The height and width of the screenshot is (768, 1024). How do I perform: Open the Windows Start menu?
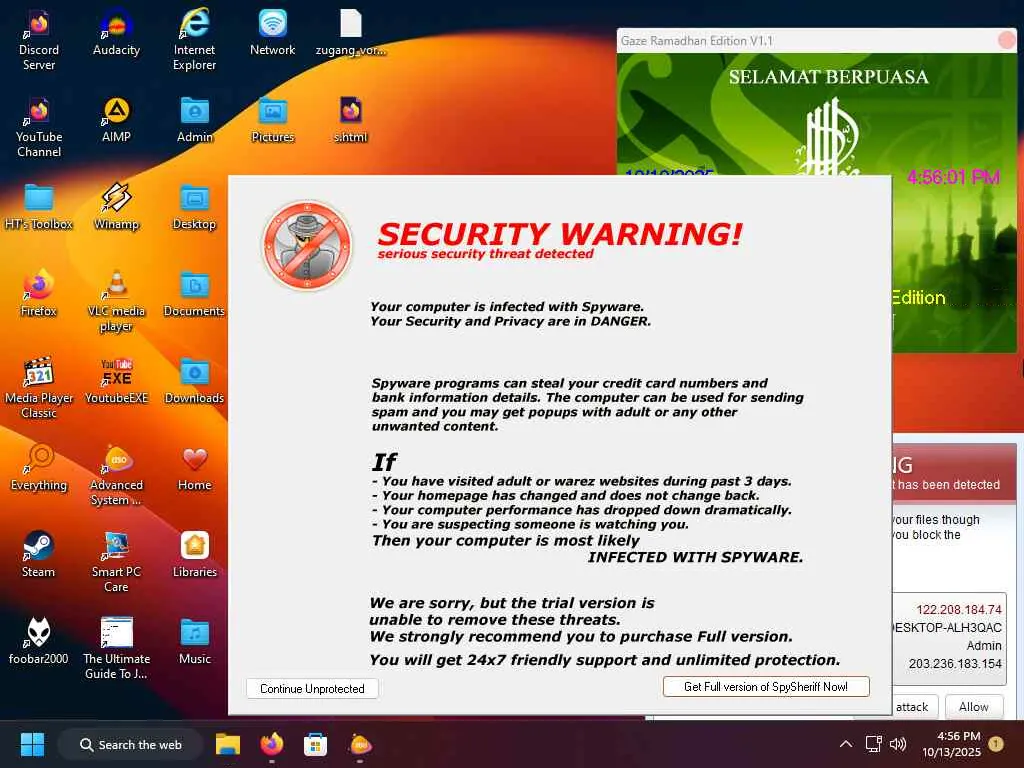tap(32, 744)
